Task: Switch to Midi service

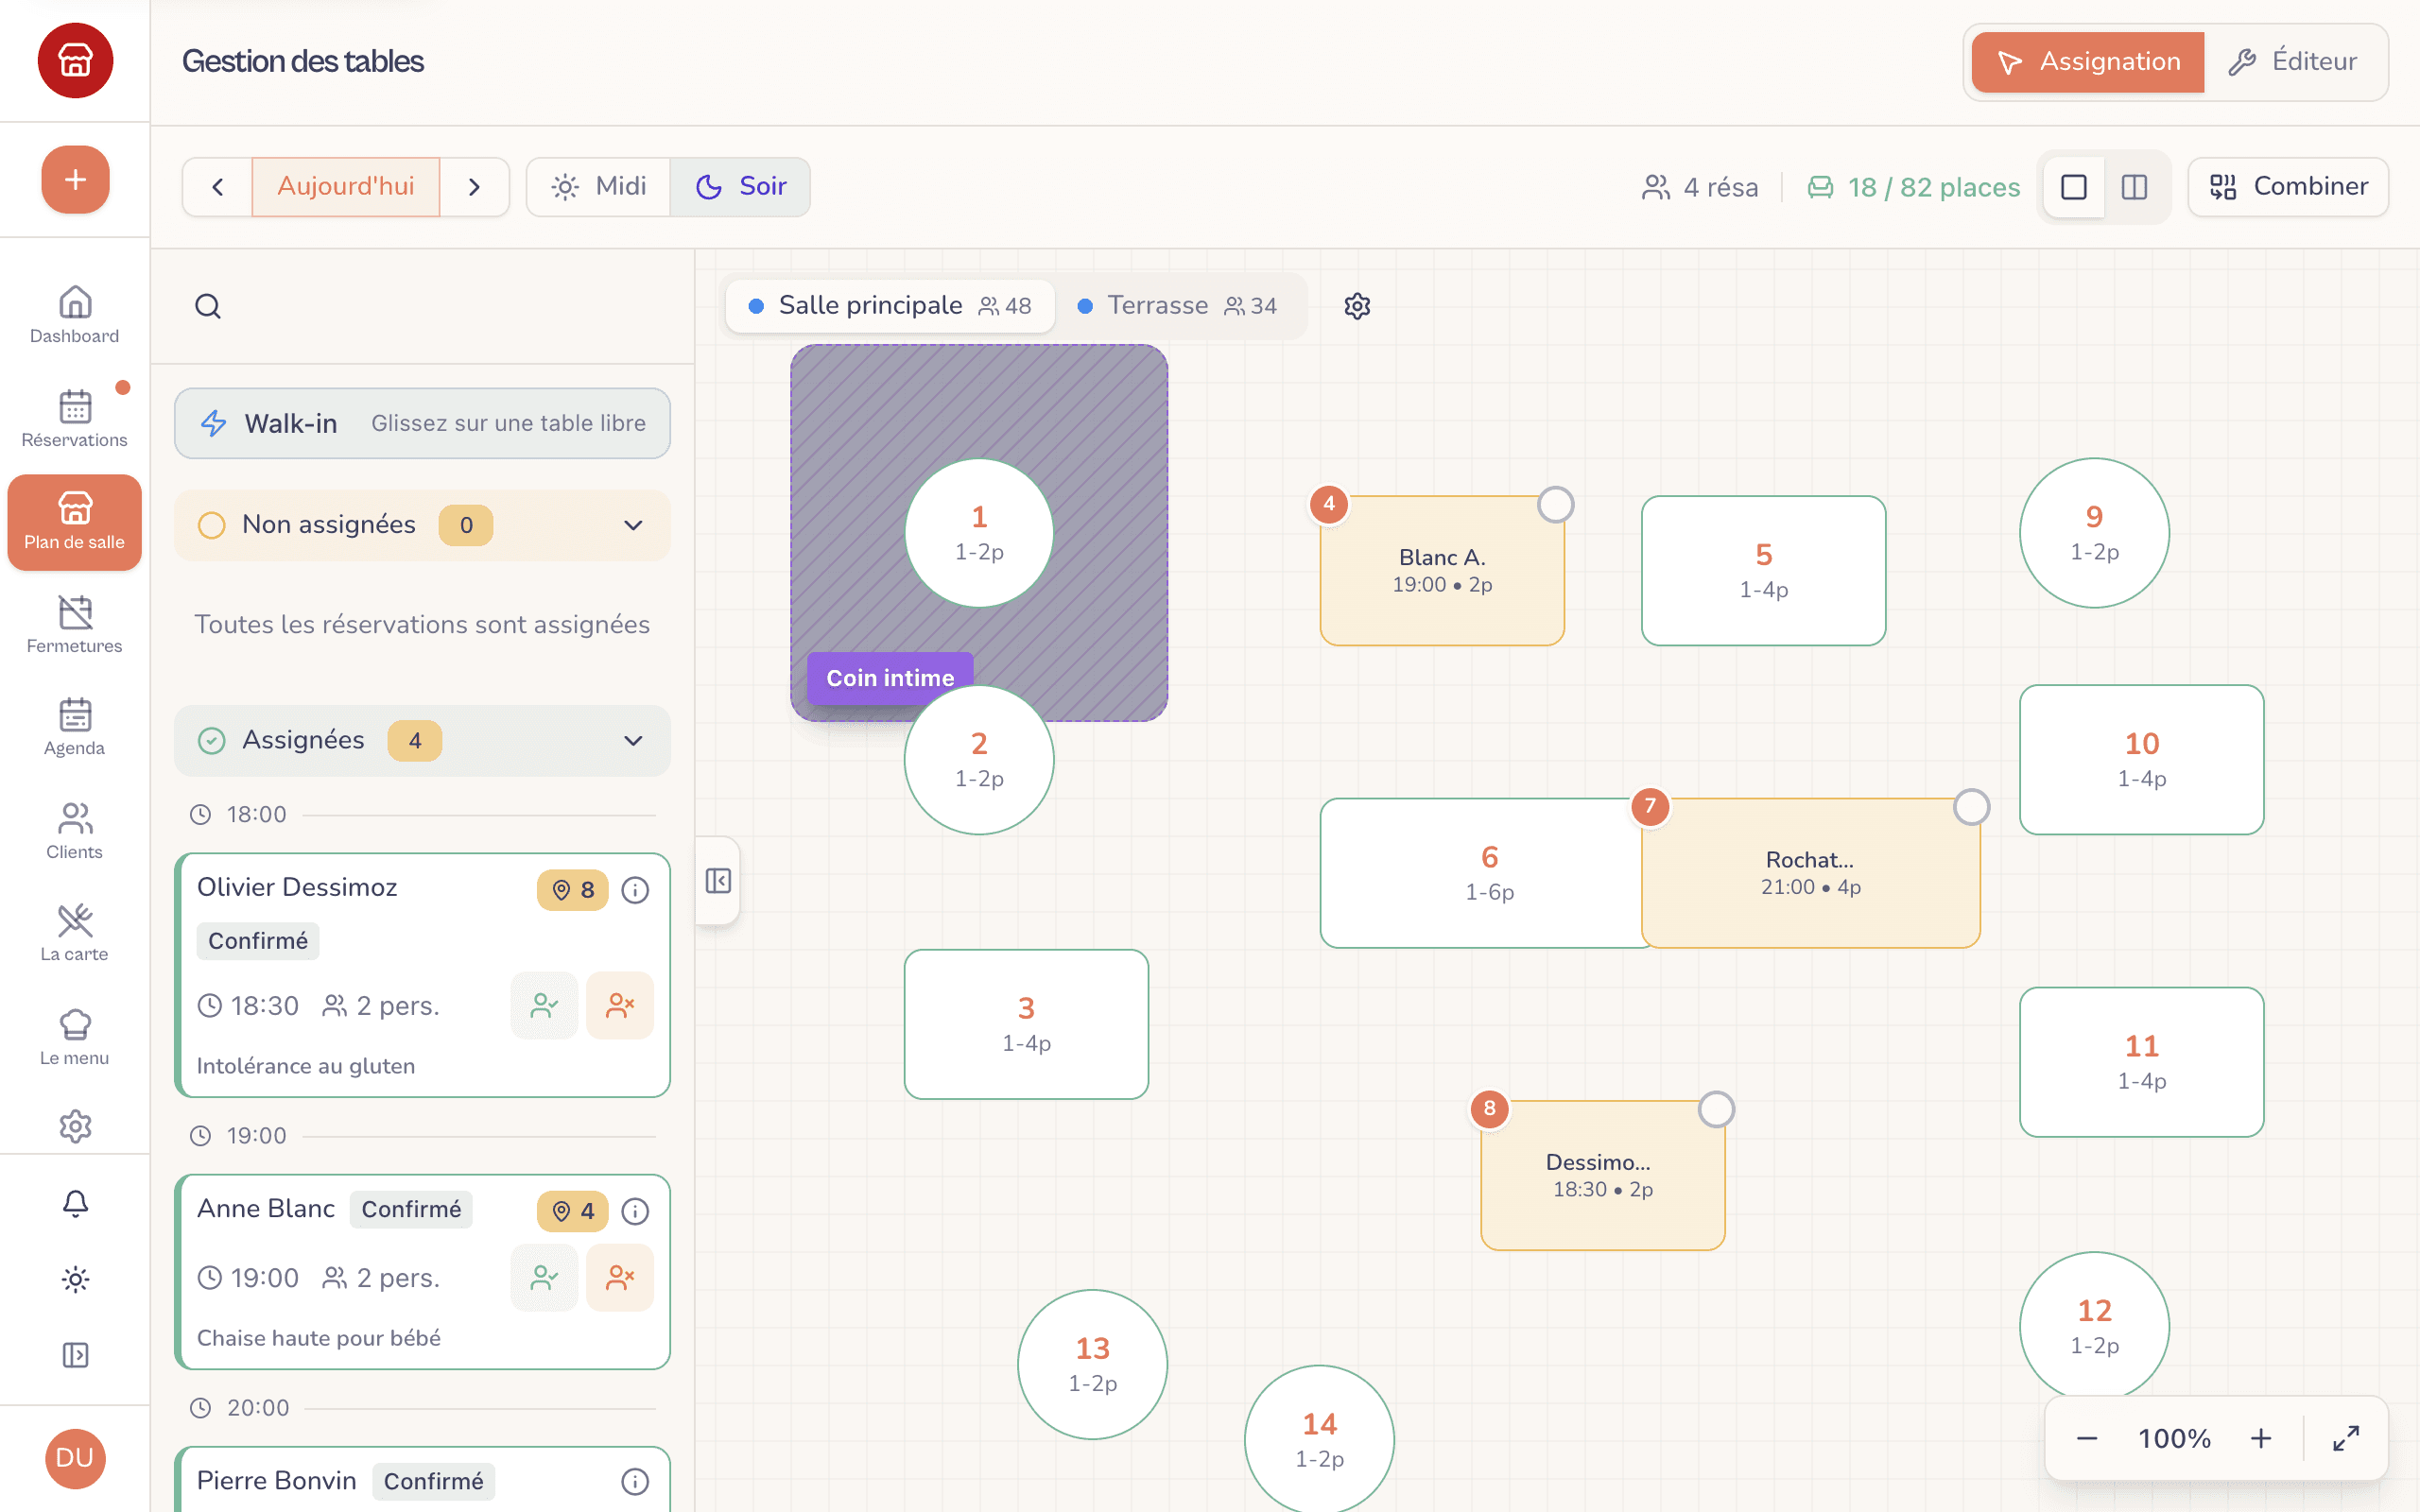Action: tap(599, 187)
